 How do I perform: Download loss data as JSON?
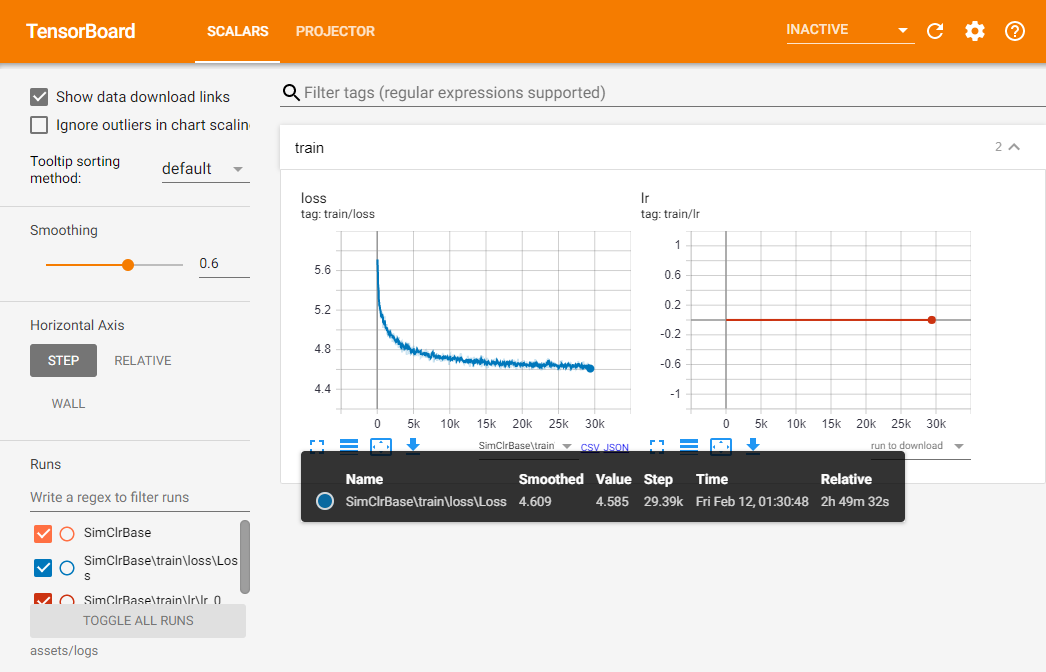tap(616, 448)
